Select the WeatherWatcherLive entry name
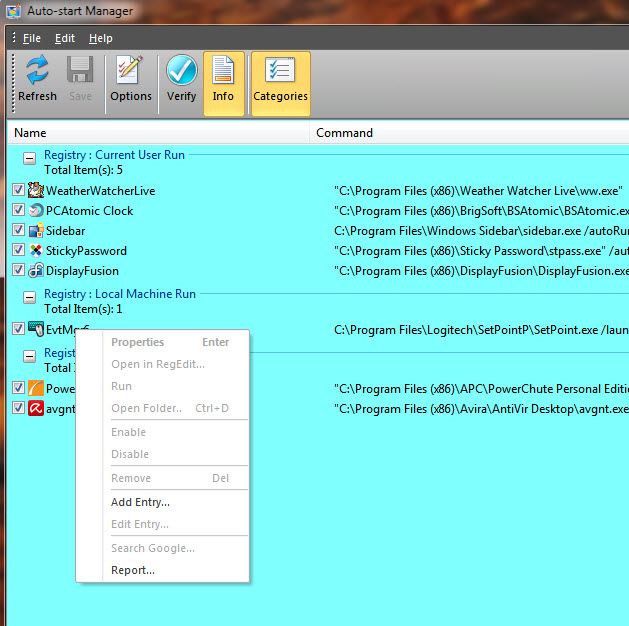This screenshot has width=629, height=626. 100,191
